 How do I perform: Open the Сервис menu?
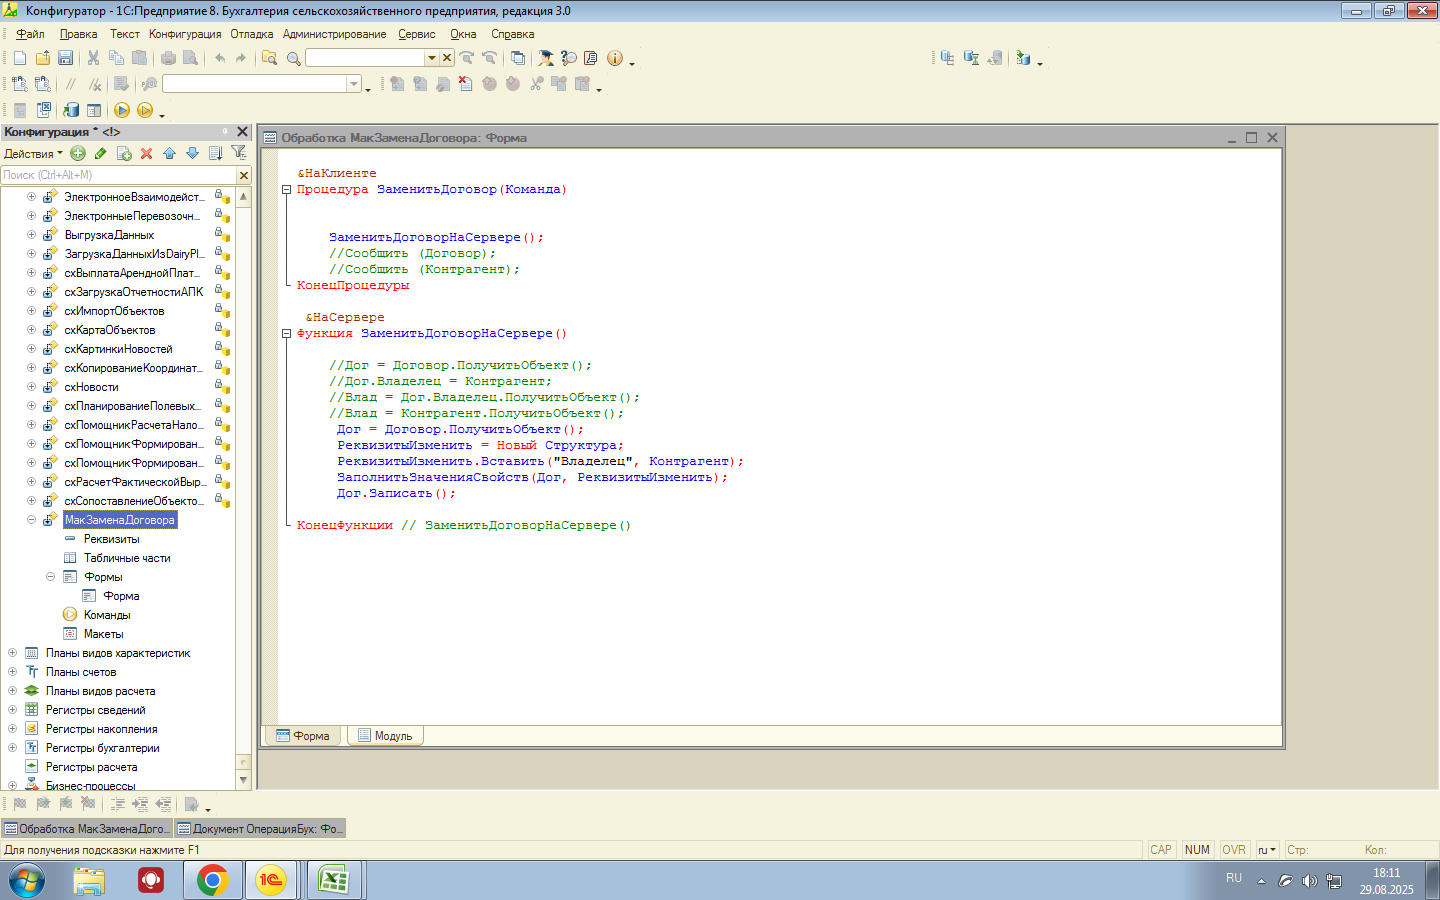(x=417, y=34)
